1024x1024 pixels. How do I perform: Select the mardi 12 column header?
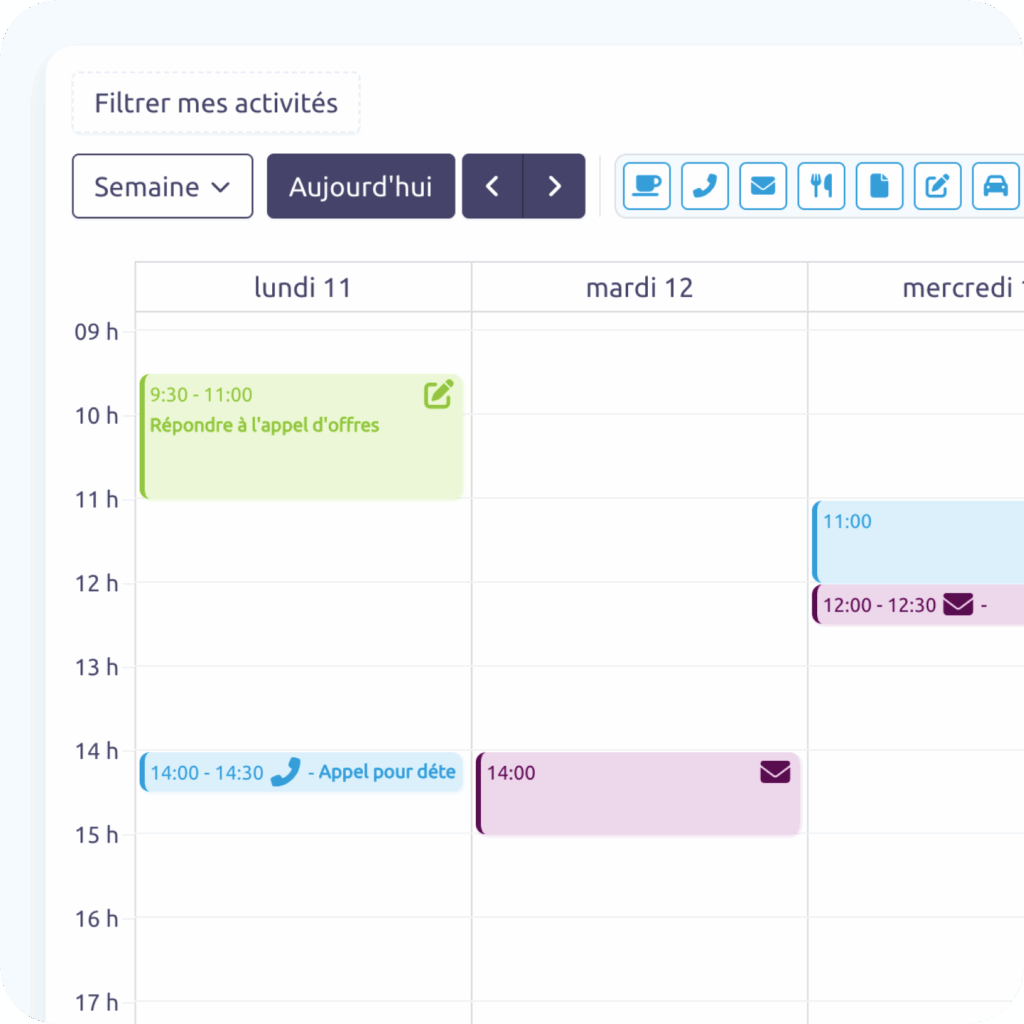pos(639,288)
